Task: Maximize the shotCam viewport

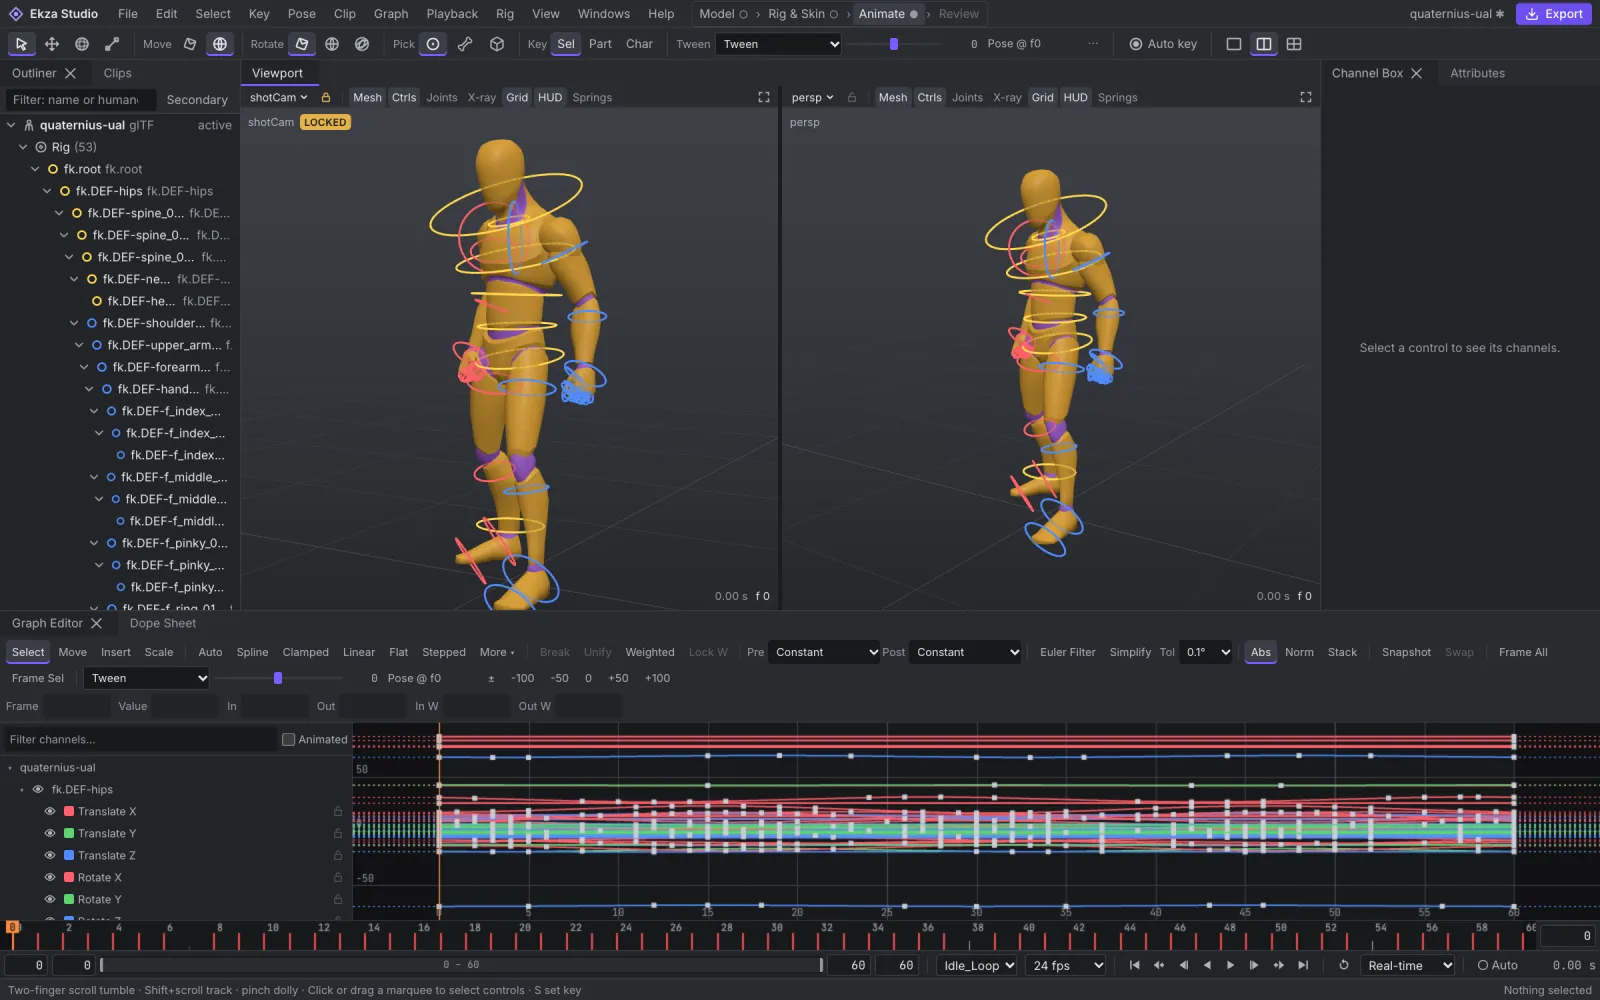Action: 764,97
